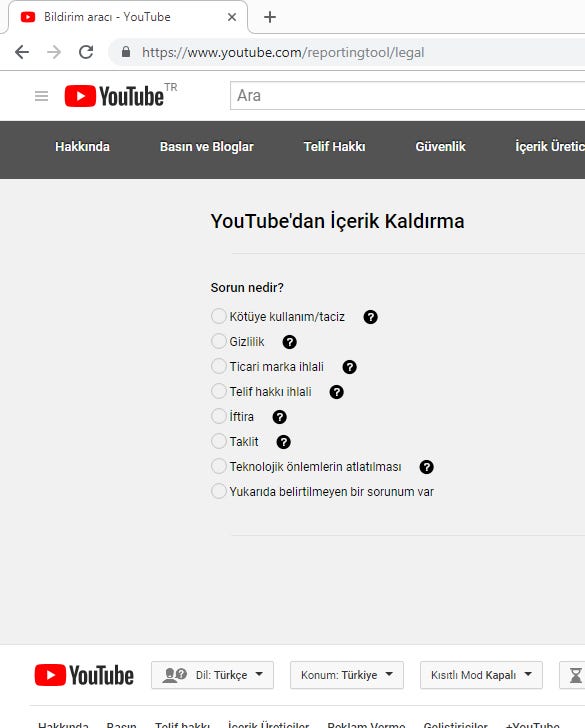585x728 pixels.
Task: Select Kötüye kullanım/taciz radio option
Action: 219,316
